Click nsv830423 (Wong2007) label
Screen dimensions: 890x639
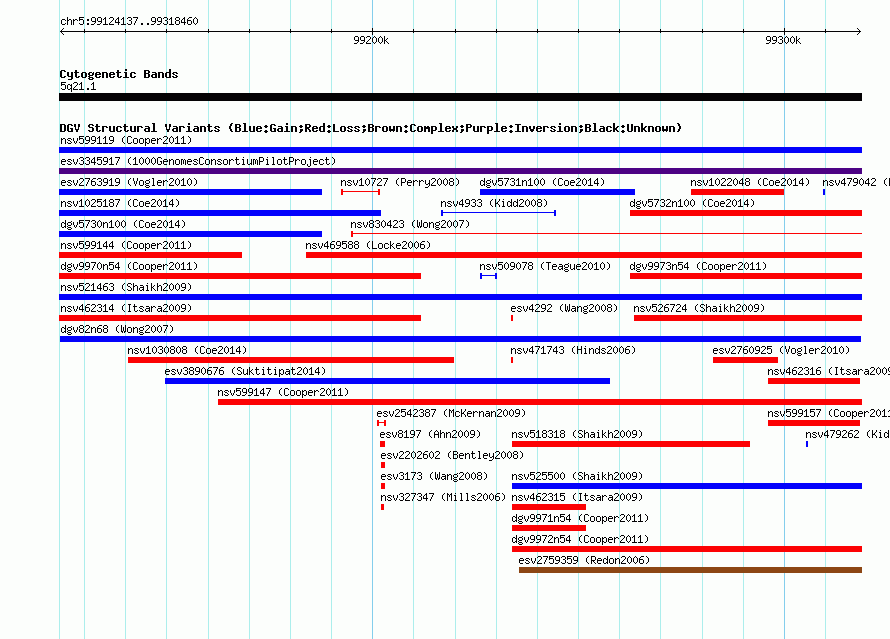(410, 224)
